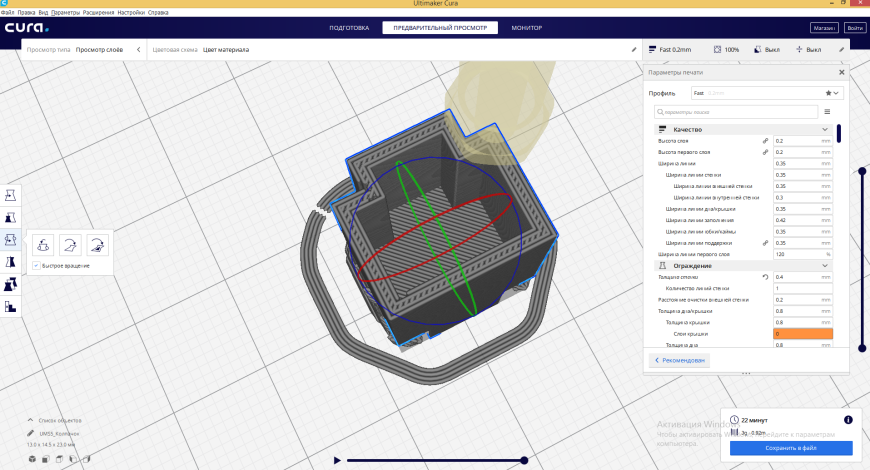Select the Mirror tool in left toolbar

pos(10,262)
